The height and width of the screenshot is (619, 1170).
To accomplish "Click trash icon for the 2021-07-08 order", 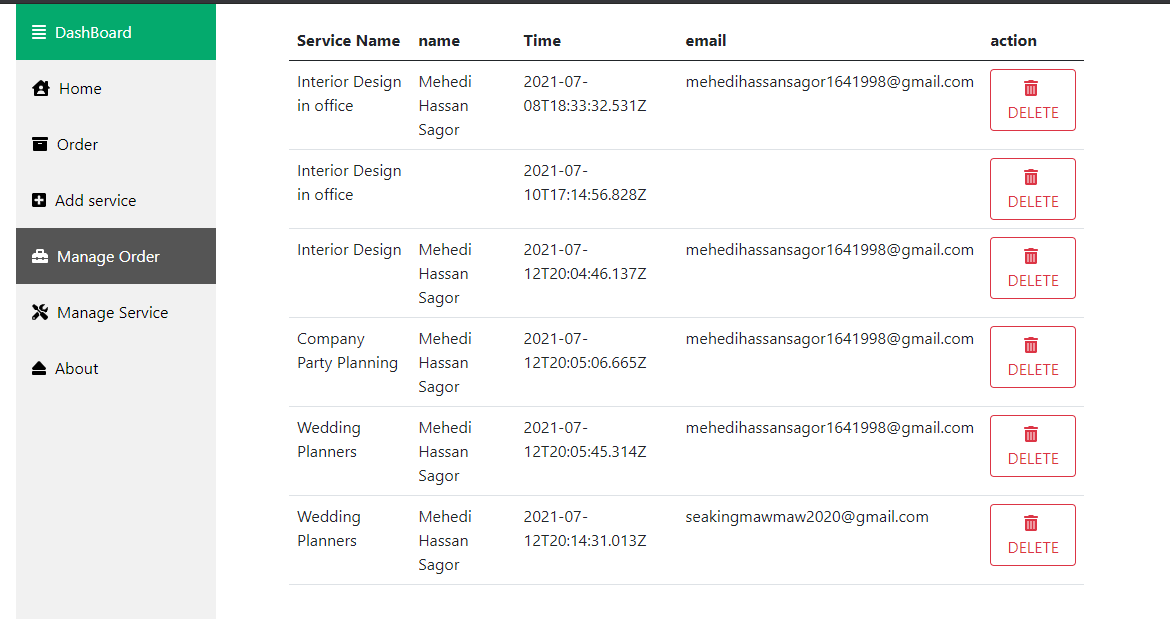I will point(1030,88).
